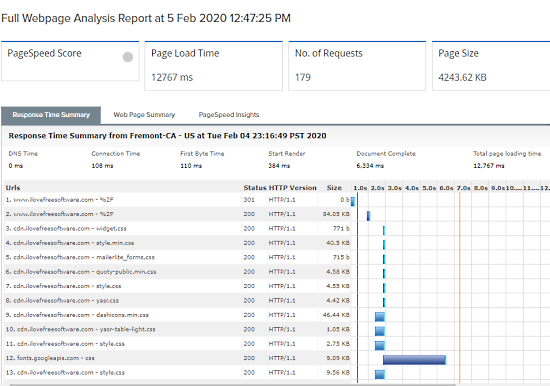Screen dimensions: 550x386
Task: Click the HTTP Version column header
Action: click(293, 188)
